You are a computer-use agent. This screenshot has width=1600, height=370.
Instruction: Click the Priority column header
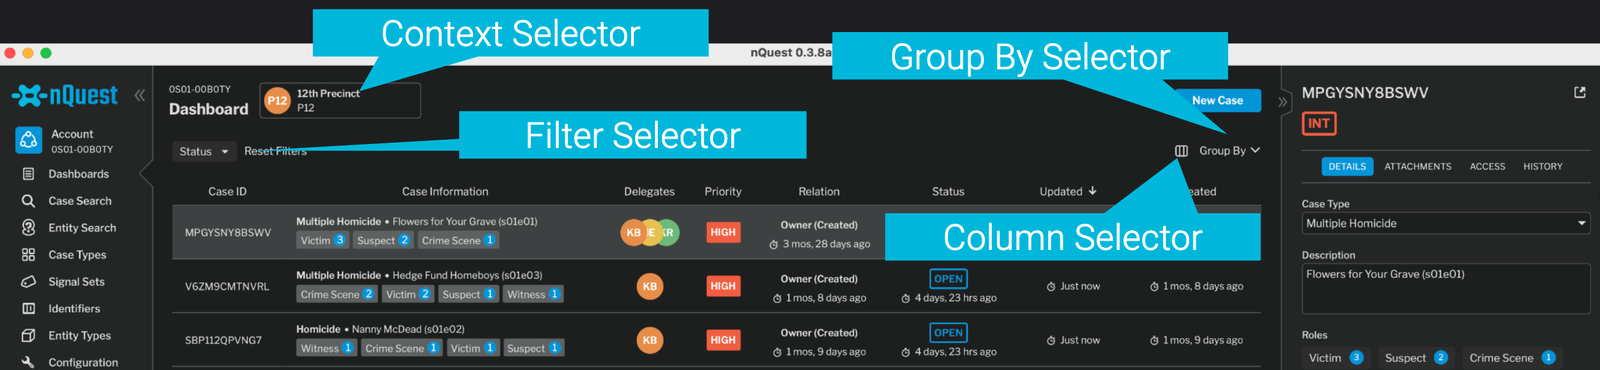tap(723, 191)
